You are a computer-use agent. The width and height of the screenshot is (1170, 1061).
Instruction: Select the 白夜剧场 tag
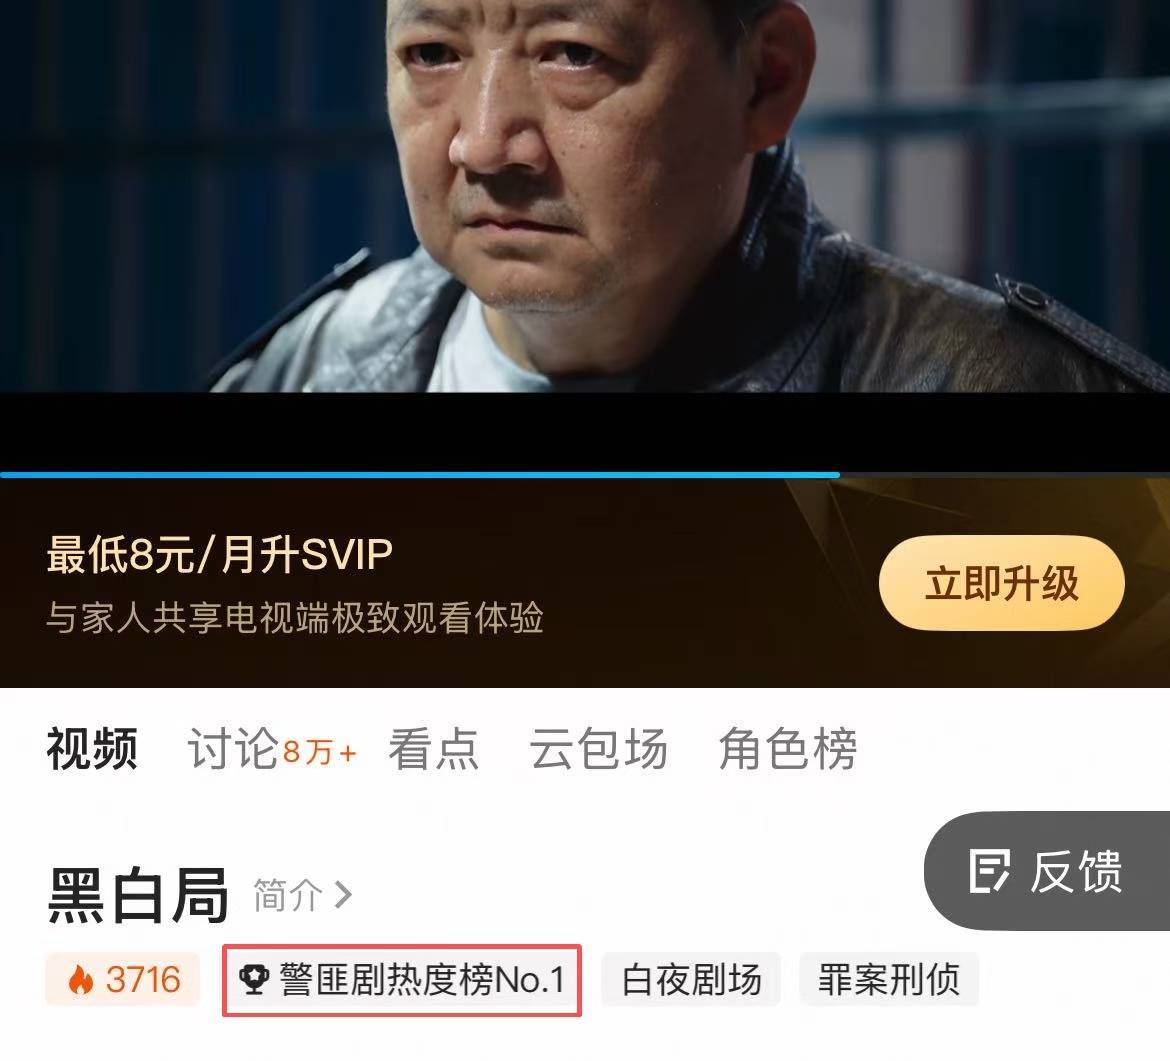pyautogui.click(x=691, y=979)
